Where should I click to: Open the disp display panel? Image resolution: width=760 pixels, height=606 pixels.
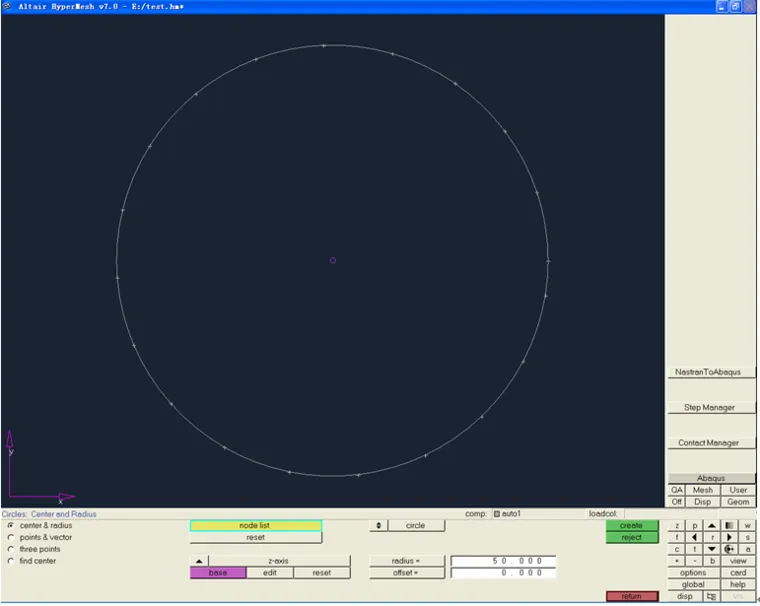tap(684, 596)
